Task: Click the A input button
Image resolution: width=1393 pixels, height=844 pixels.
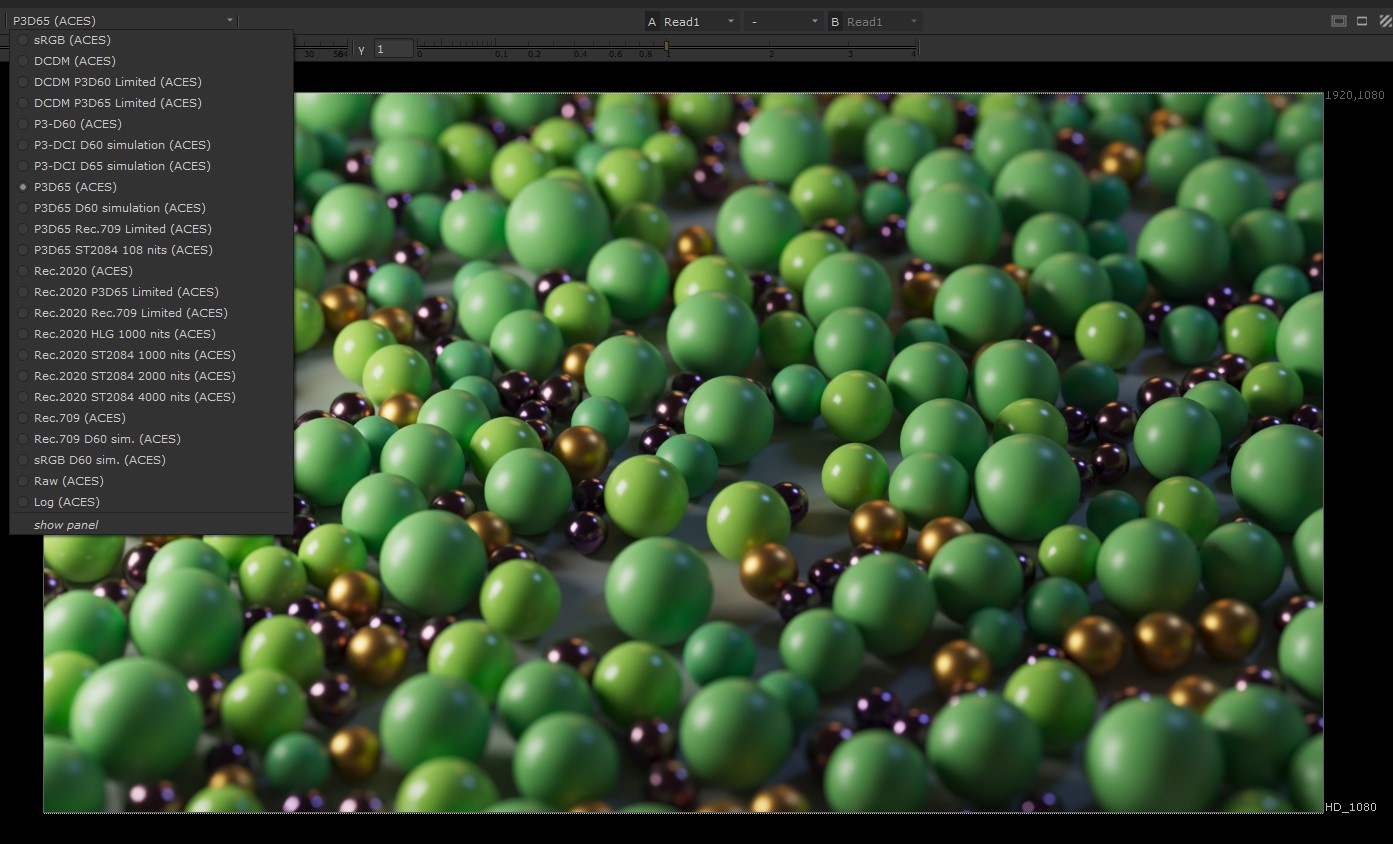Action: [x=653, y=21]
